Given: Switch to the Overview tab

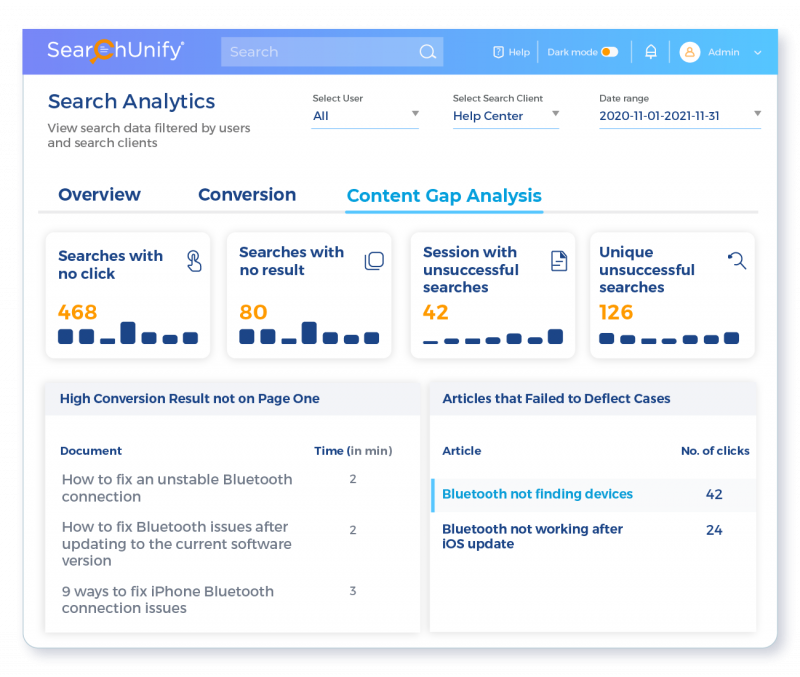Looking at the screenshot, I should click(99, 194).
